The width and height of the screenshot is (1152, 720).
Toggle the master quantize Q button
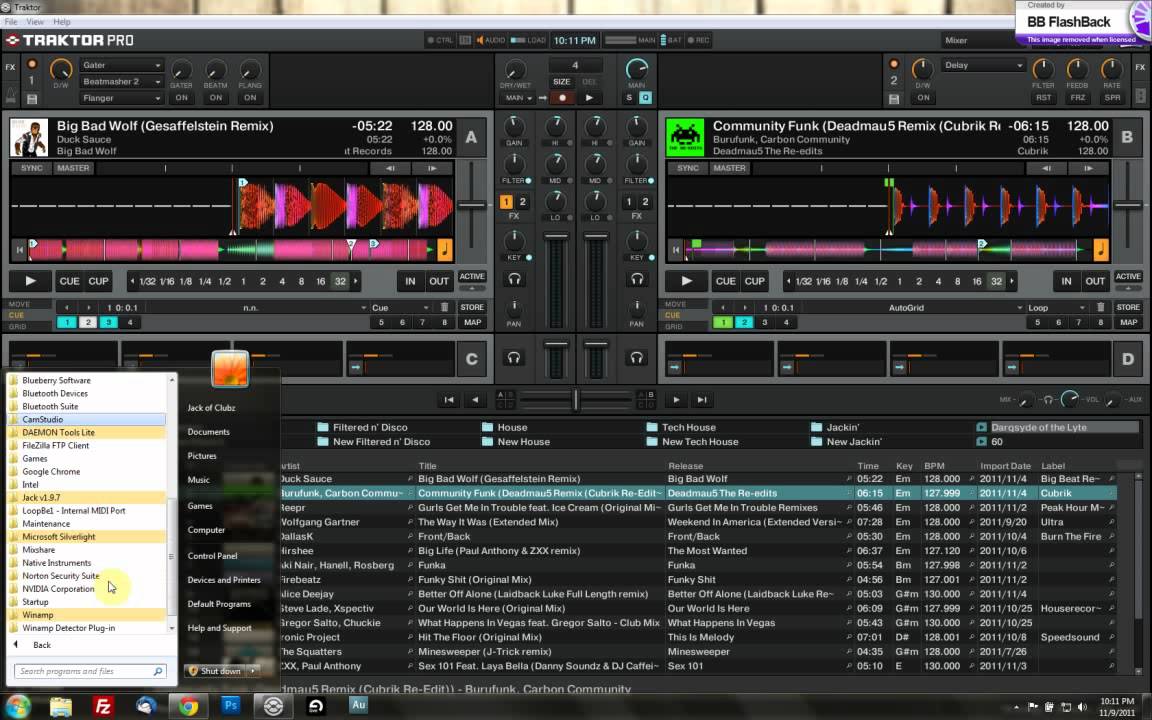645,98
